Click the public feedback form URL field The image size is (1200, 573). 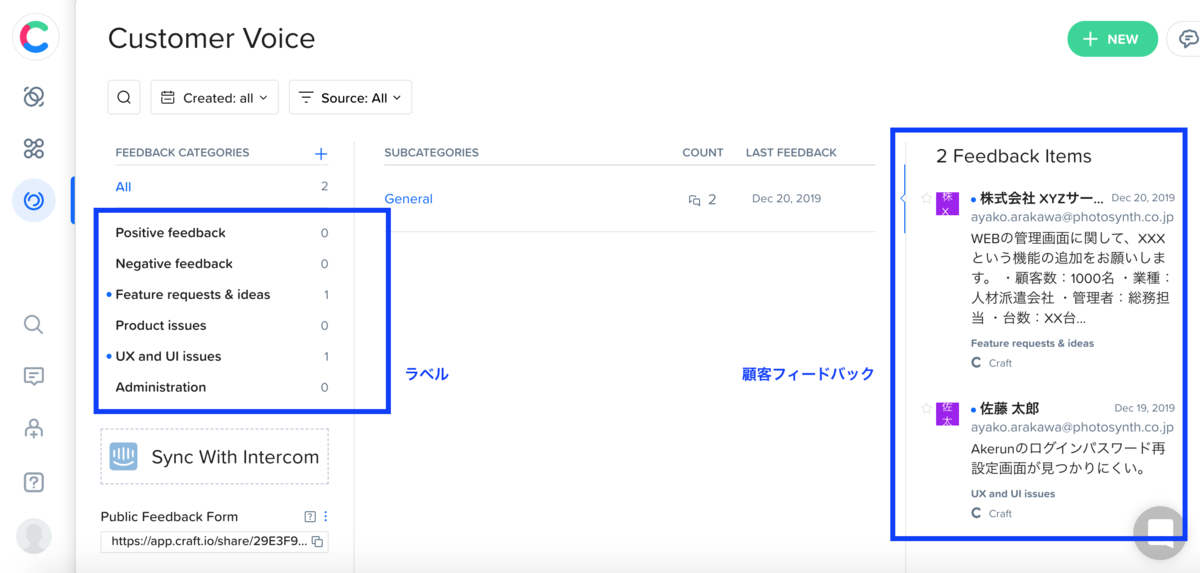214,541
